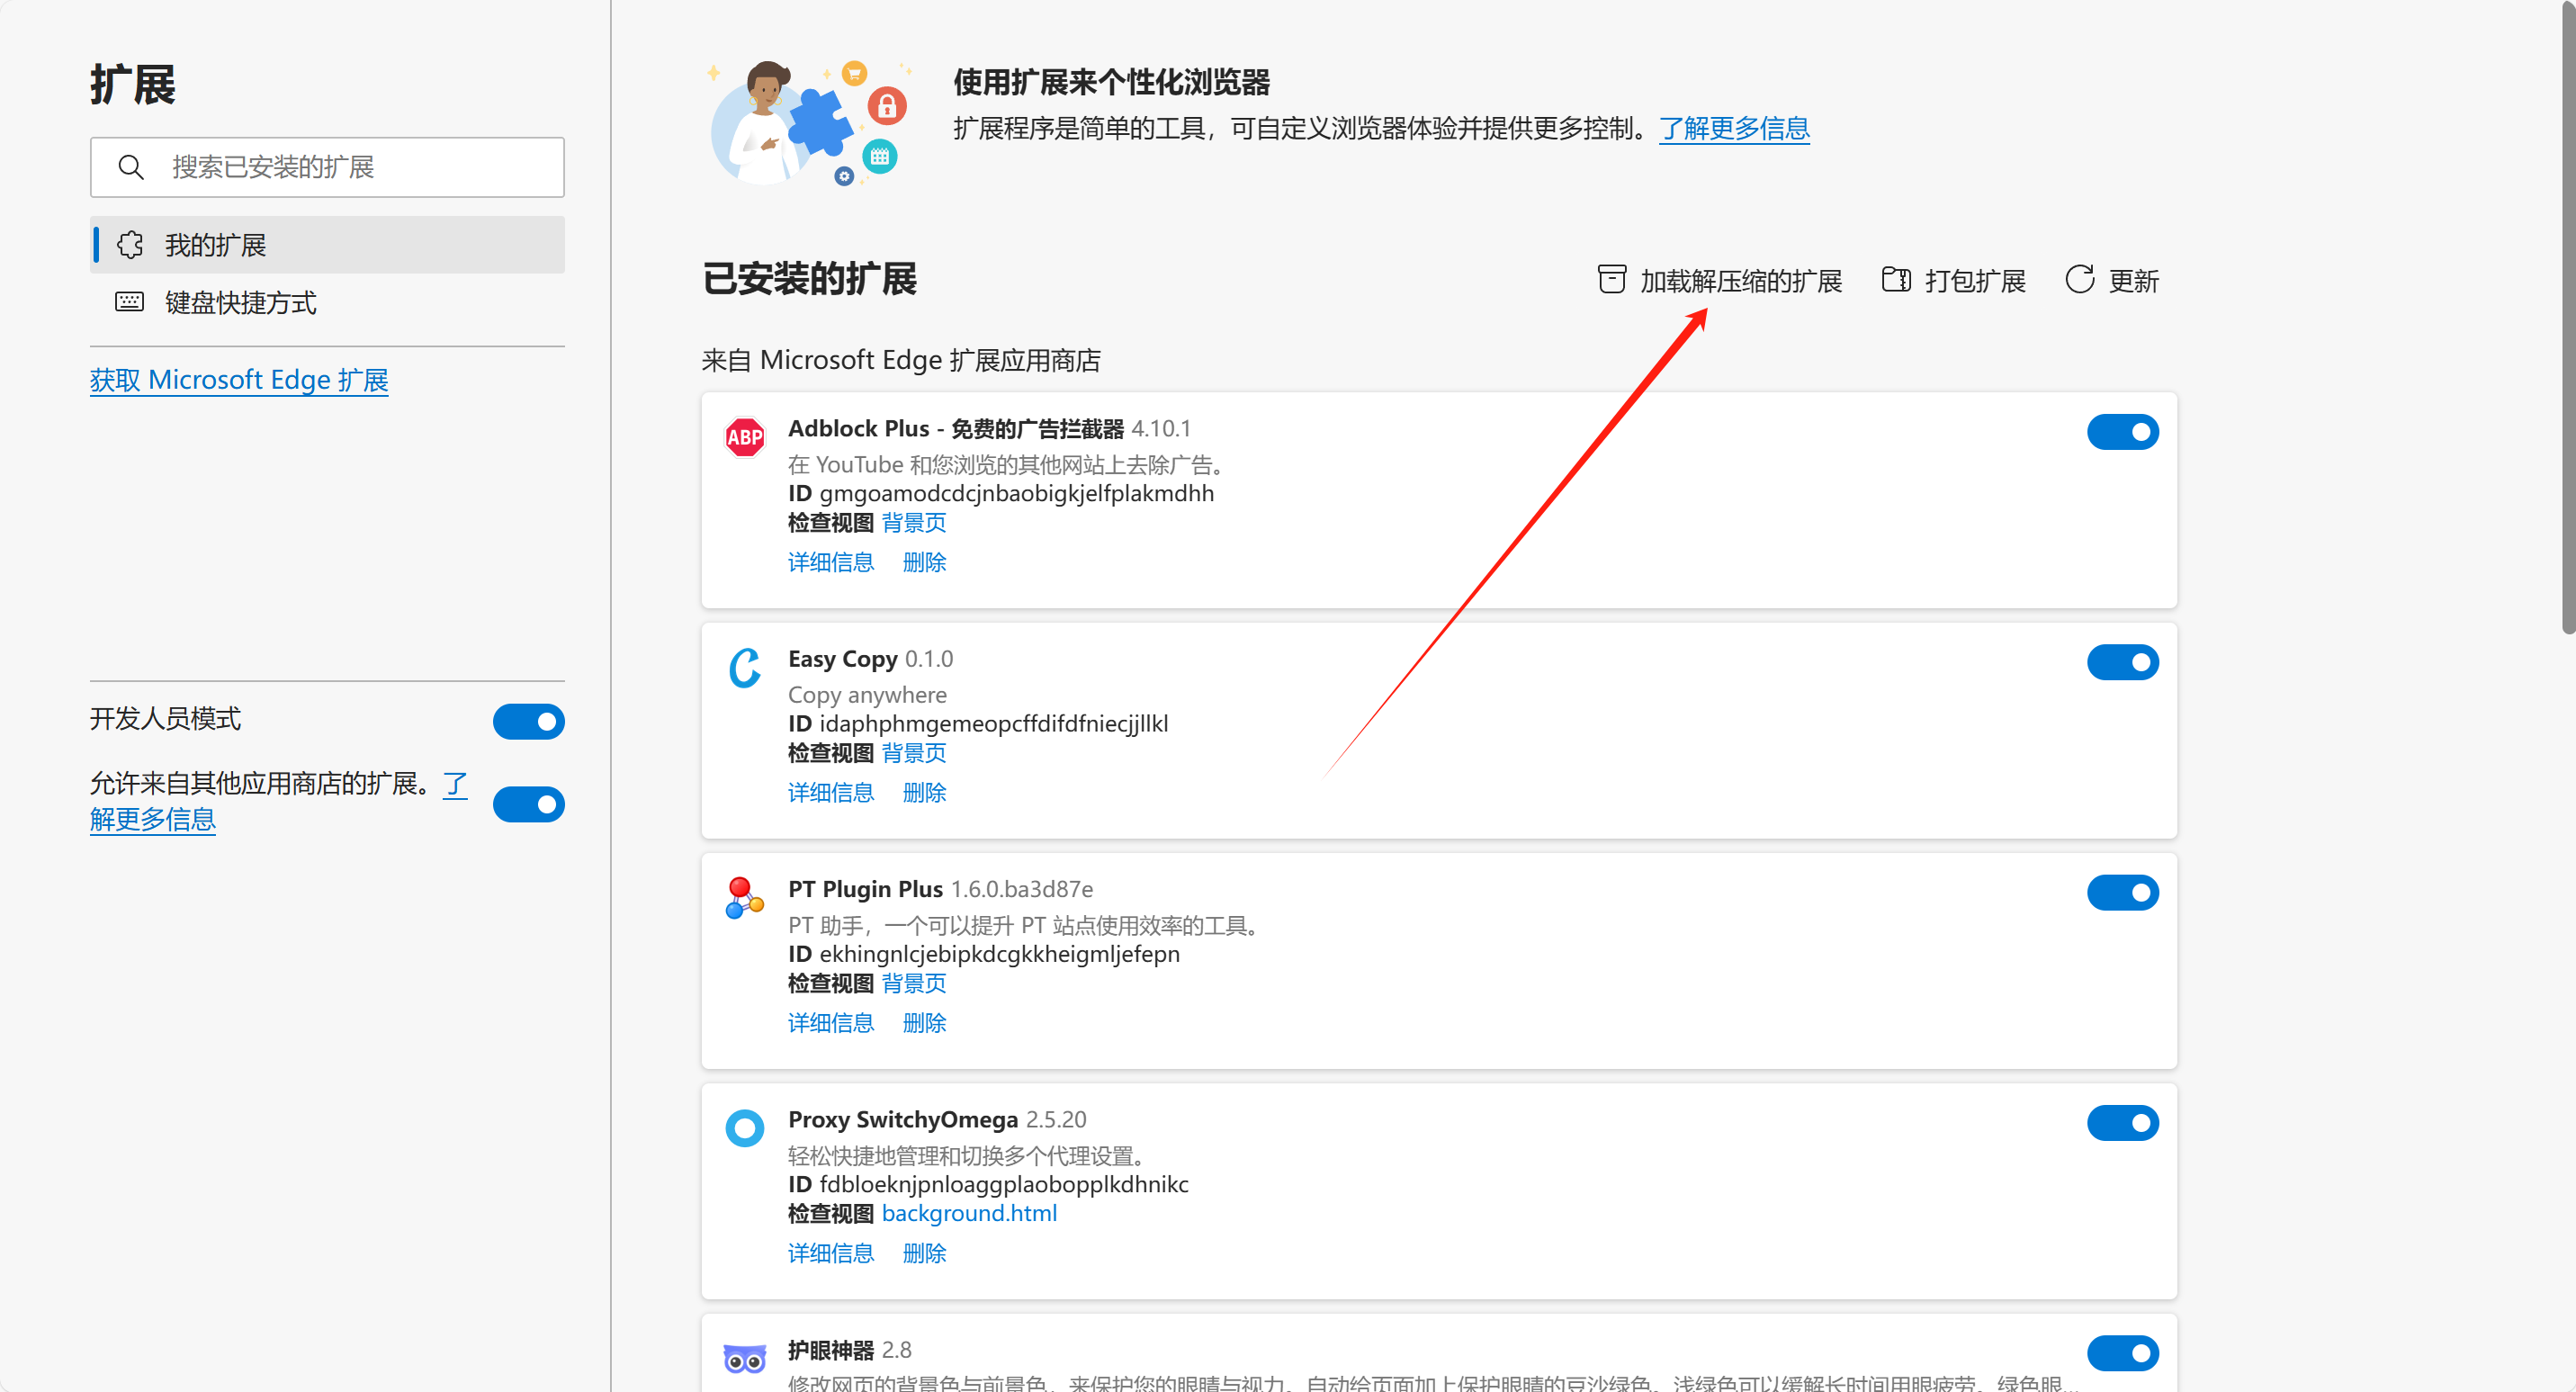Click the 加载解压缩的扩展 box icon
Screen dimensions: 2576x1392
pyautogui.click(x=1611, y=280)
